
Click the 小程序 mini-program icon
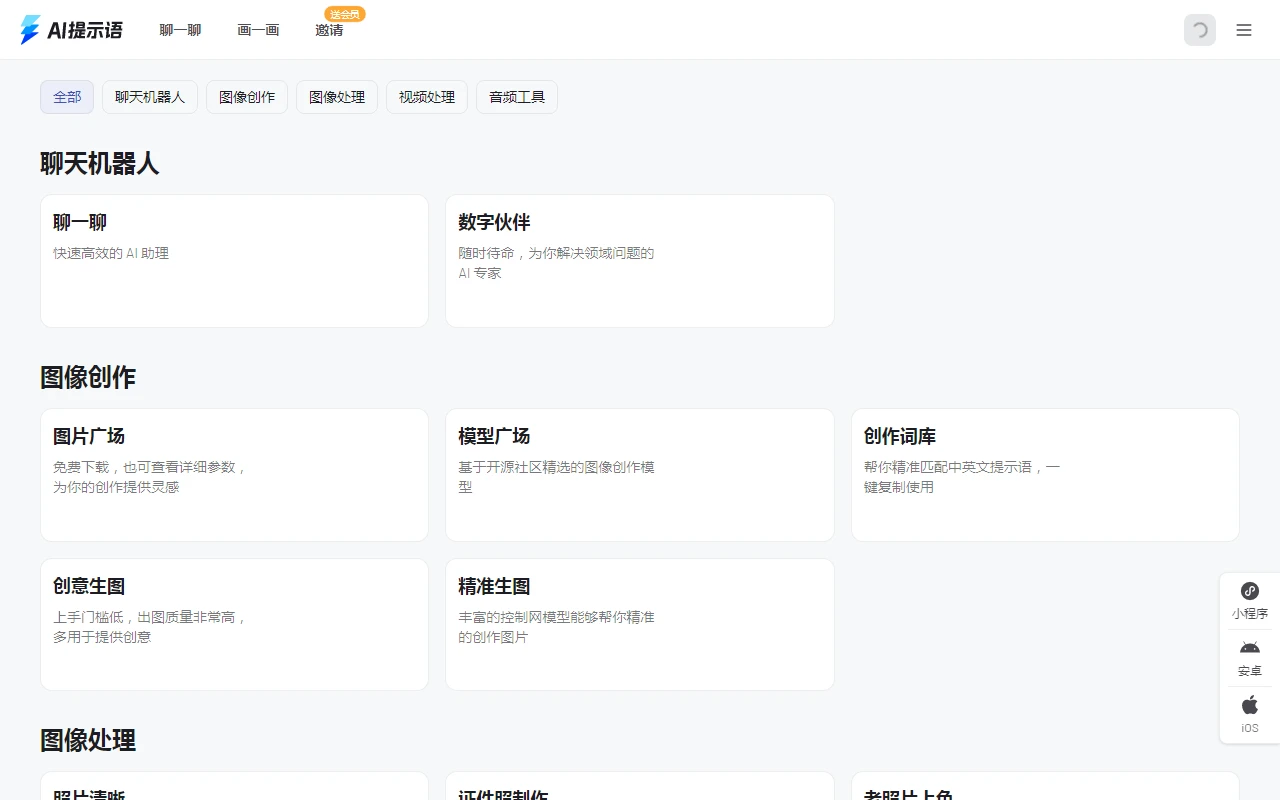(1249, 598)
